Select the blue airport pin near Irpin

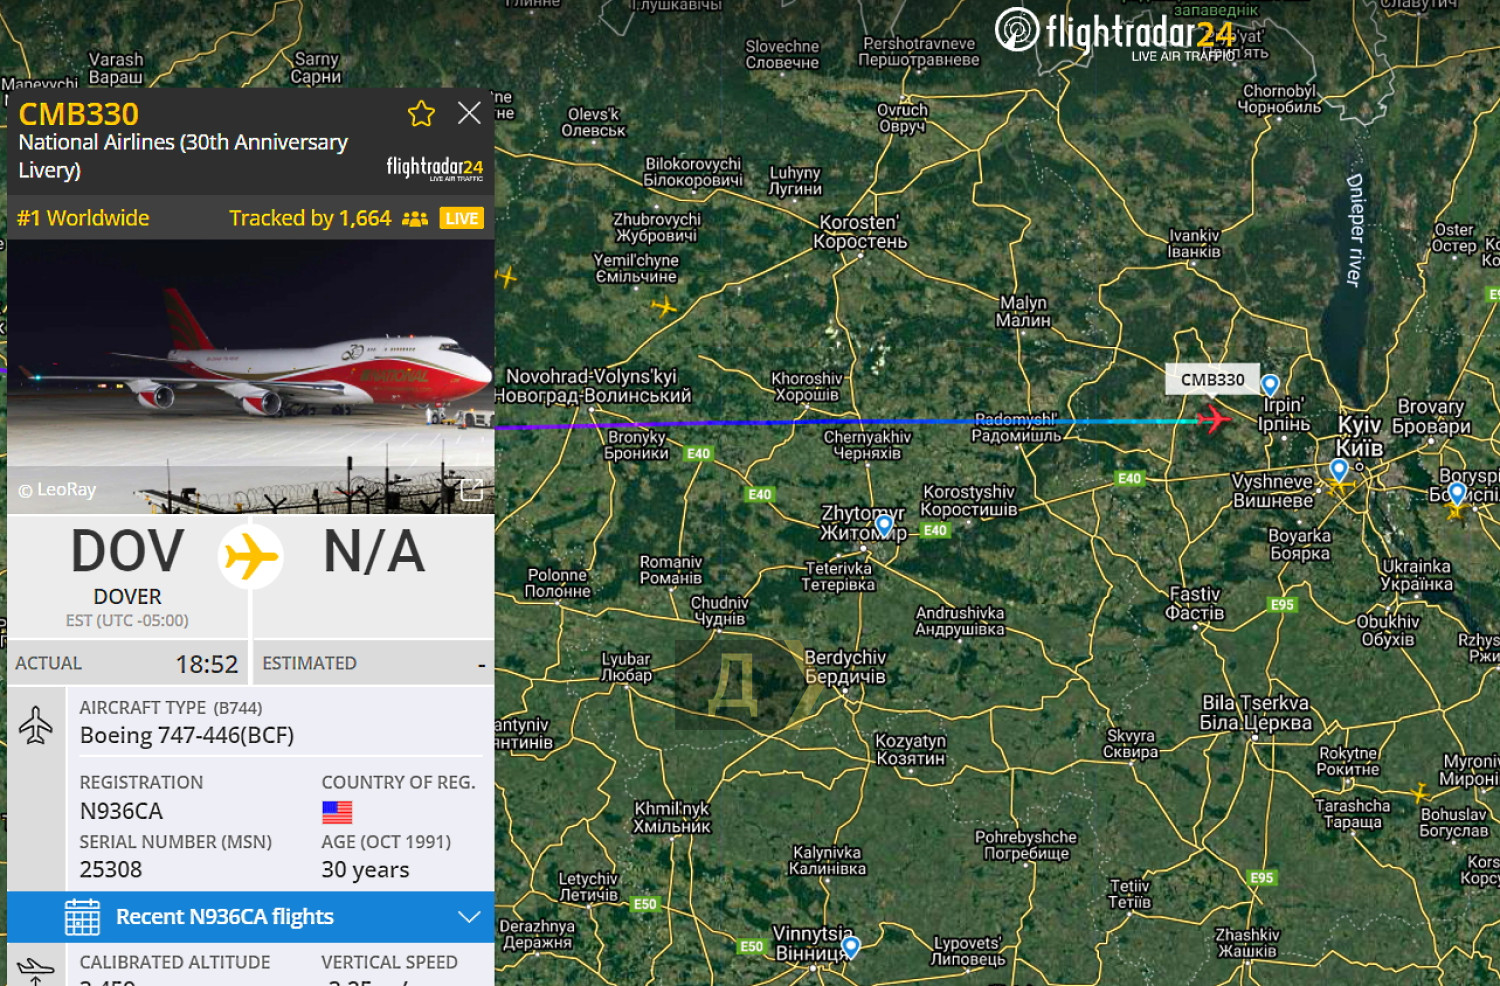pyautogui.click(x=1270, y=385)
